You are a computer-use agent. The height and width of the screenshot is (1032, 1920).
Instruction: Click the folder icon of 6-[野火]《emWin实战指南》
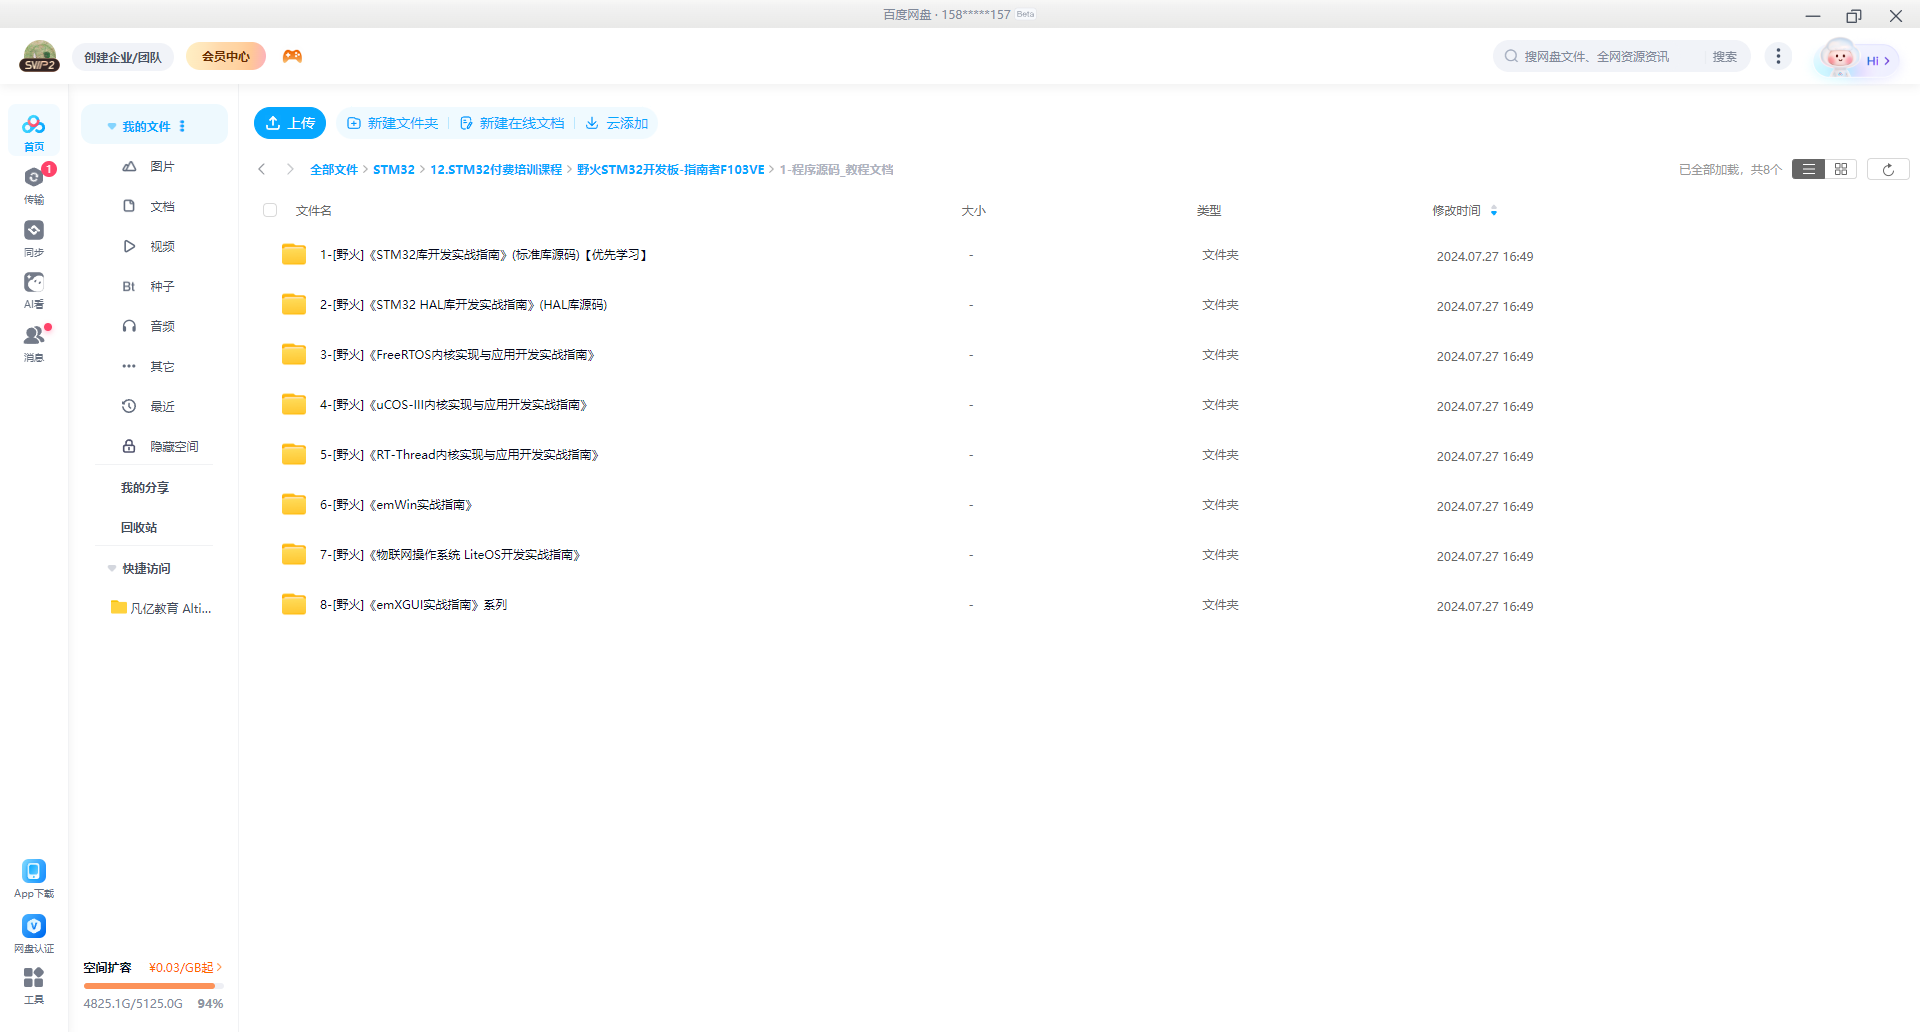coord(294,504)
